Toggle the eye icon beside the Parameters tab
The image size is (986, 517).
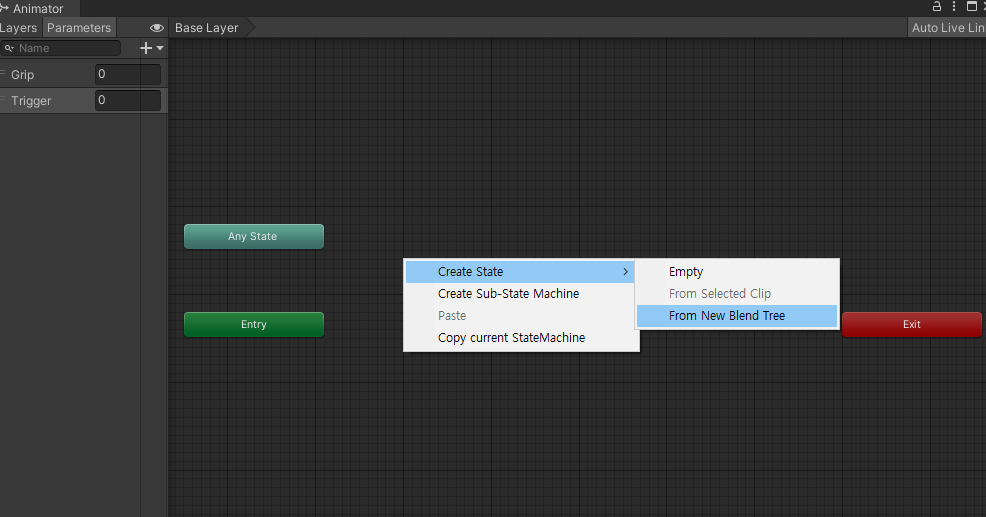click(x=157, y=28)
